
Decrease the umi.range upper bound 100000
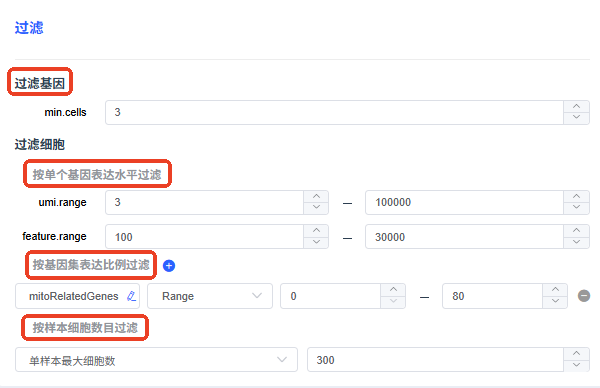576,208
